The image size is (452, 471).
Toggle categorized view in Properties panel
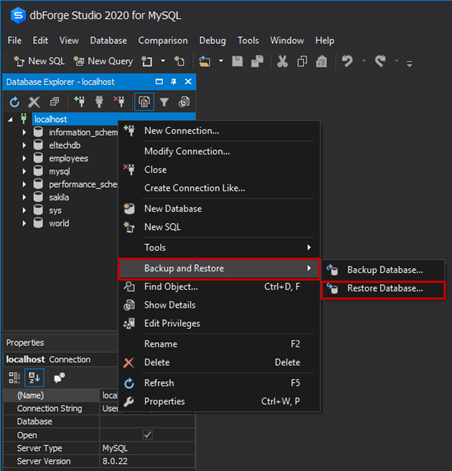[14, 378]
